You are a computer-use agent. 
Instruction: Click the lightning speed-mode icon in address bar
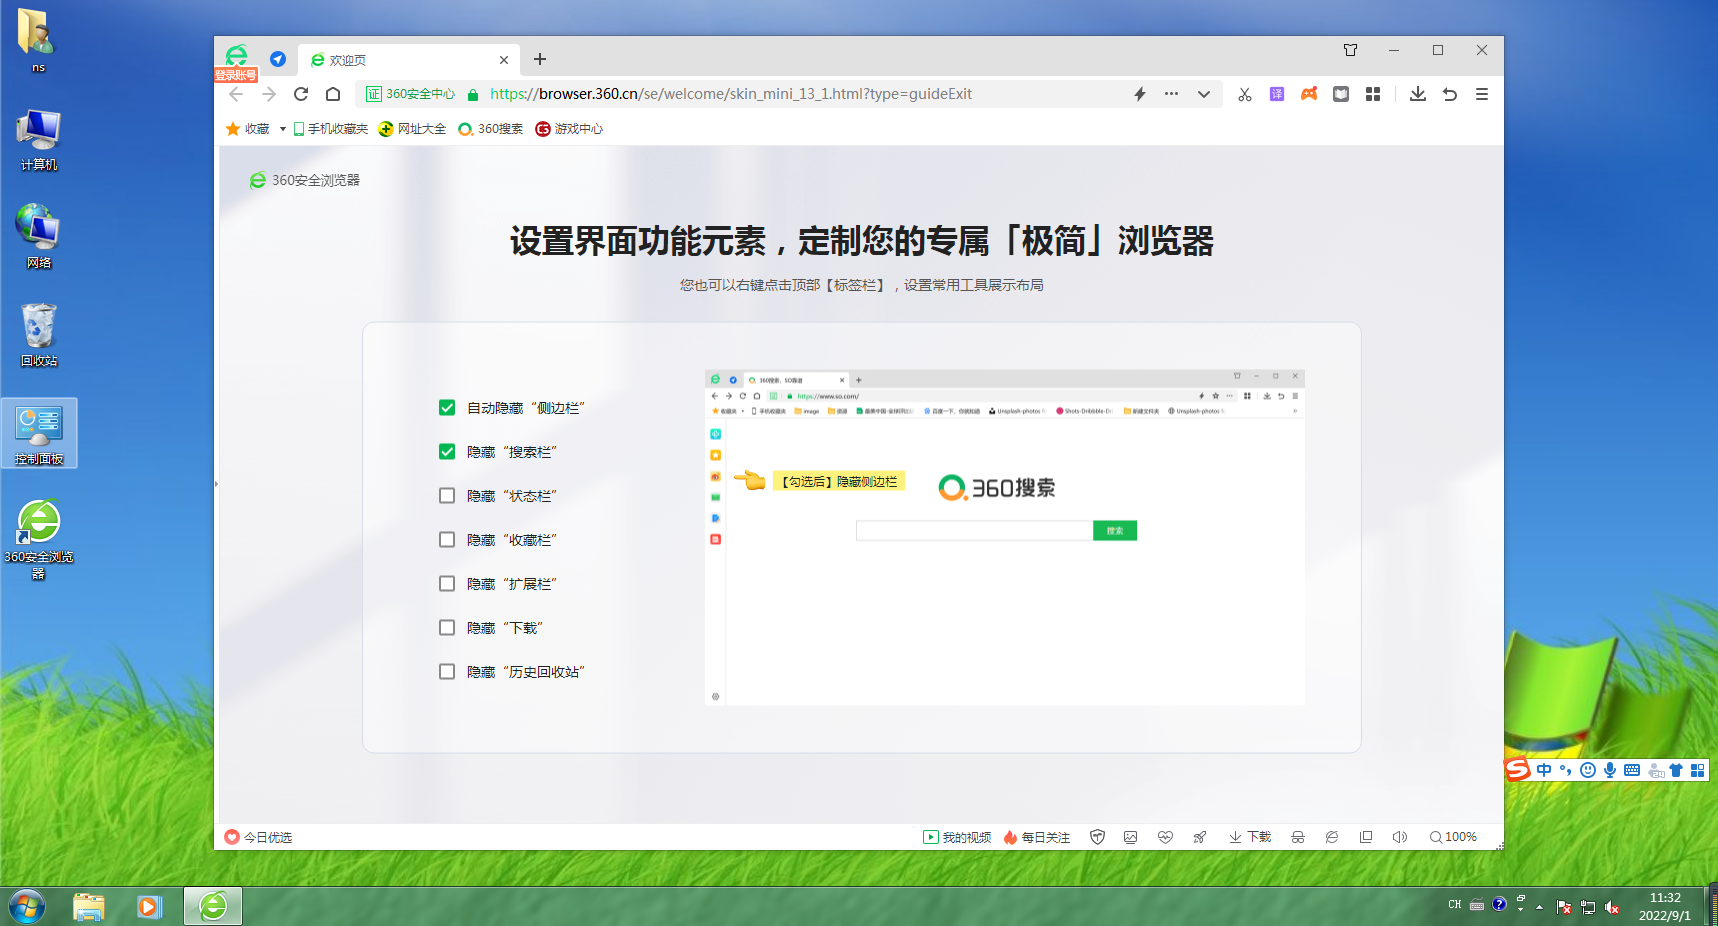1140,94
